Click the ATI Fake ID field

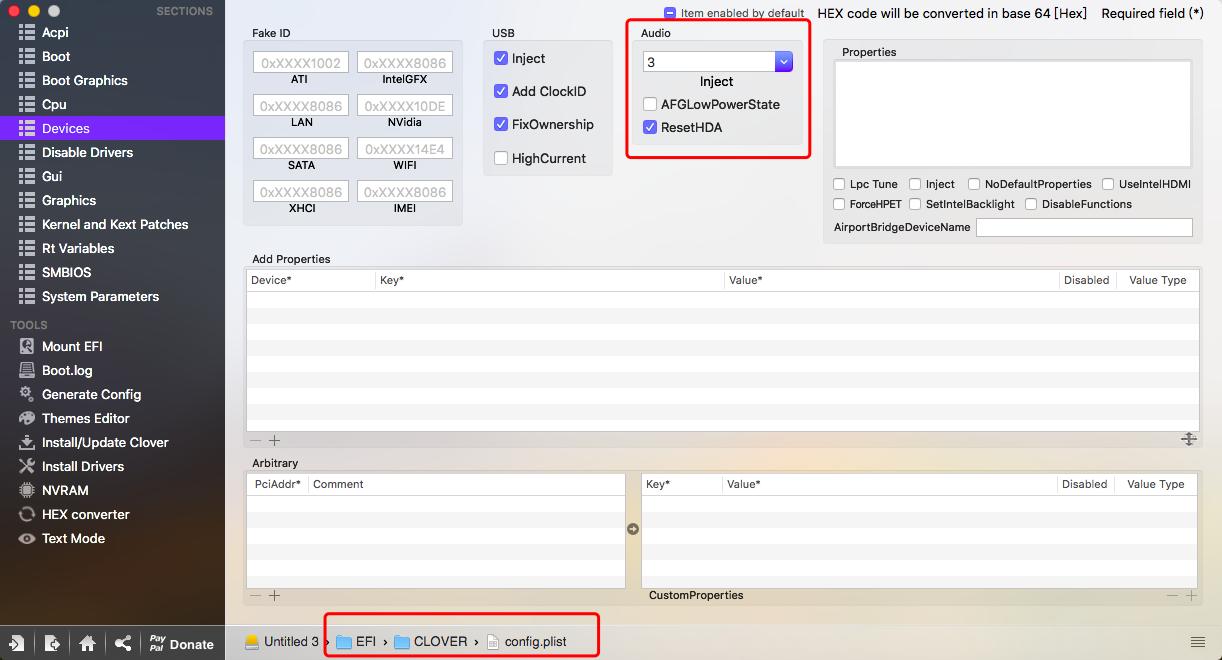click(x=300, y=63)
